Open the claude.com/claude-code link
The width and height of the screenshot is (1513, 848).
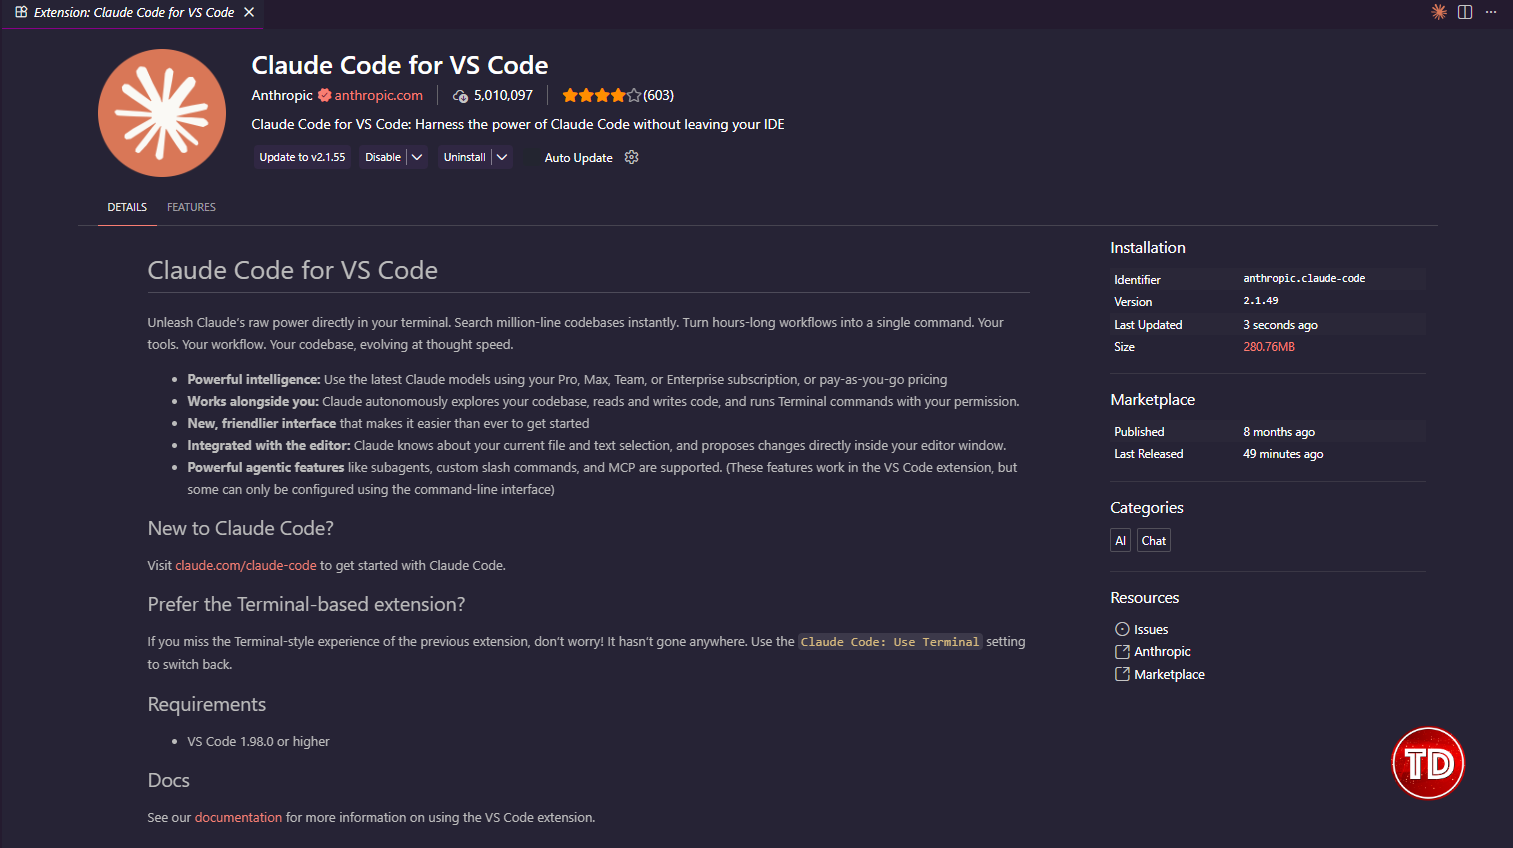245,565
